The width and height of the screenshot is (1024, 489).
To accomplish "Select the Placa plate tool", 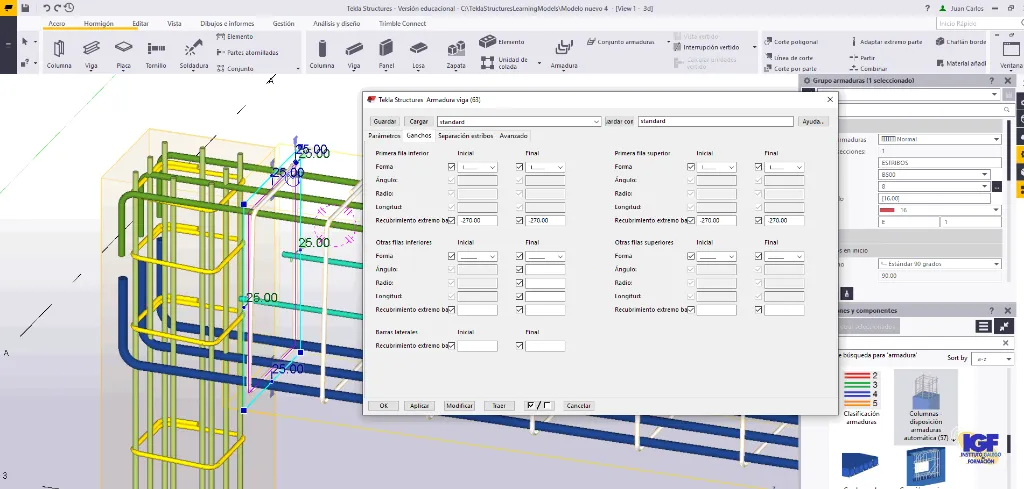I will pyautogui.click(x=123, y=54).
